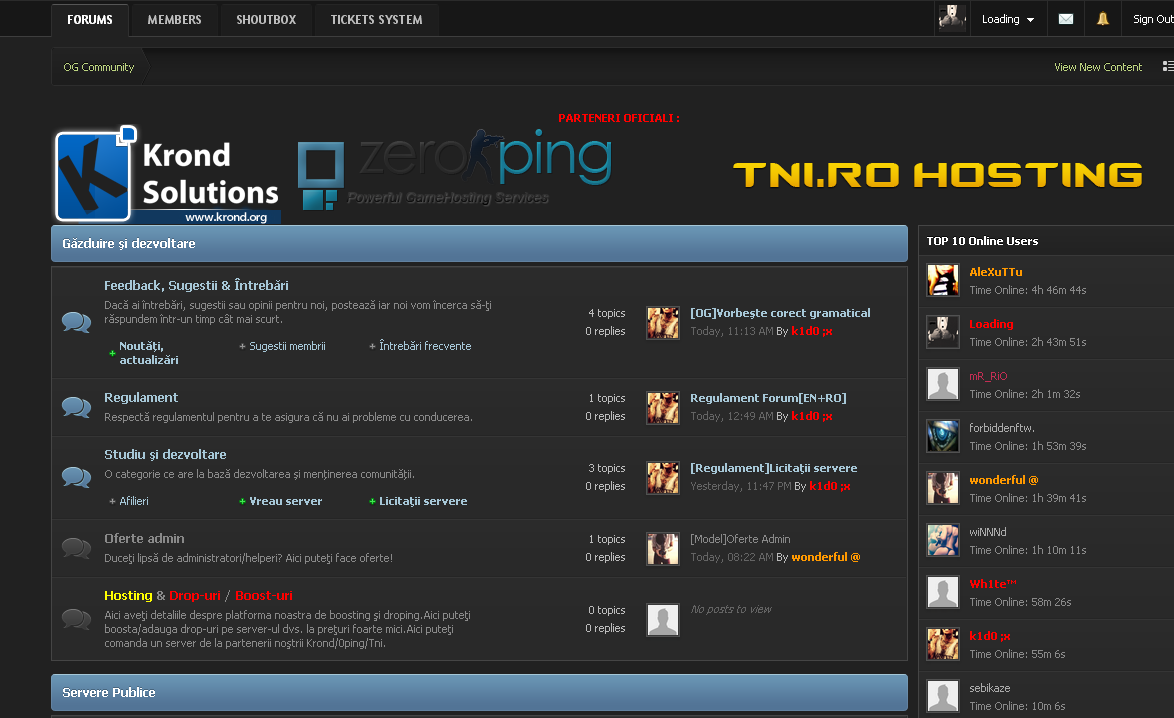The width and height of the screenshot is (1174, 718).
Task: View Loading's avatar in Top 10 Online Users
Action: coord(943,332)
